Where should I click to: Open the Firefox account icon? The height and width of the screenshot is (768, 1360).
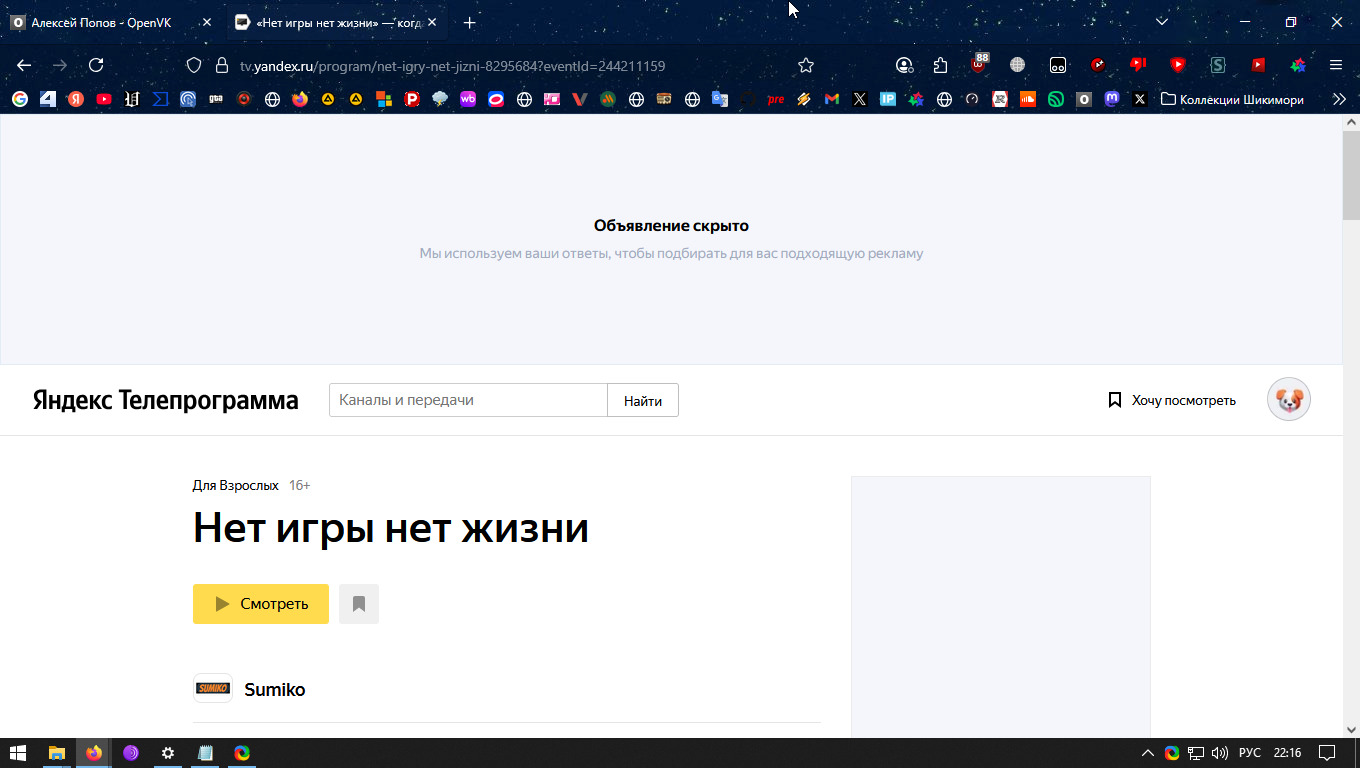point(904,65)
